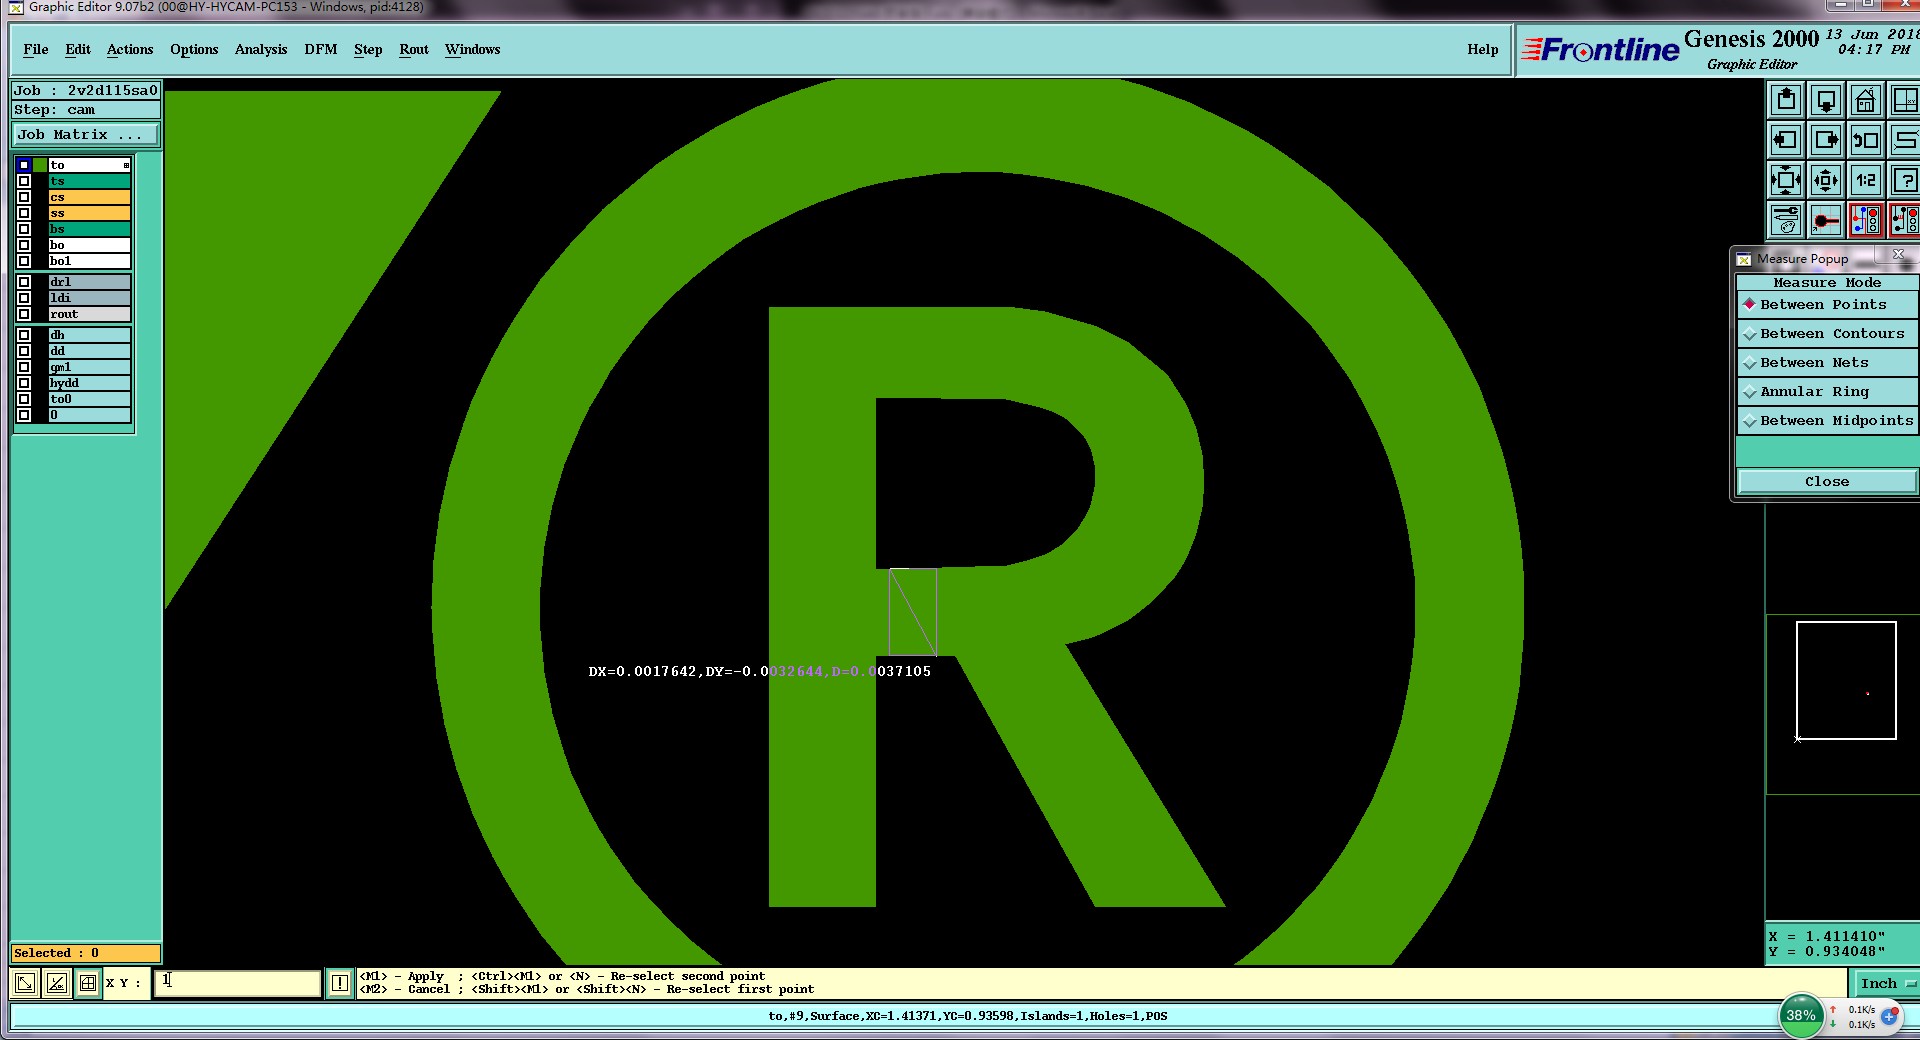Select the 'bo' layer name
The height and width of the screenshot is (1040, 1920).
[89, 245]
